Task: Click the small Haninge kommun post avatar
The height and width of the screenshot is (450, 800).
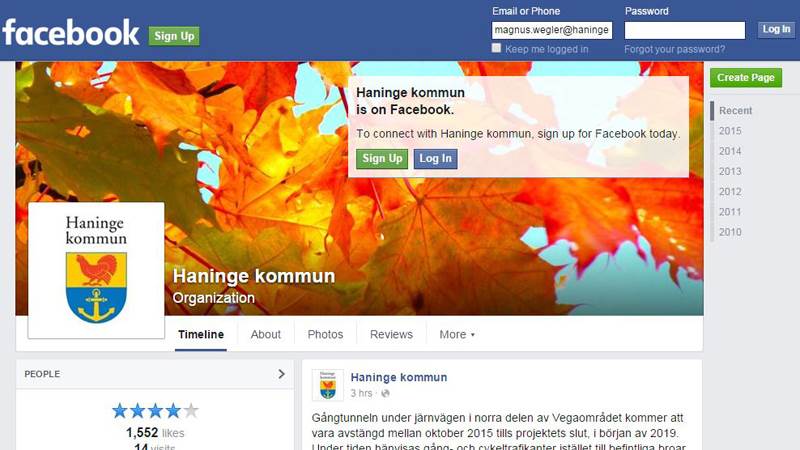Action: click(x=328, y=385)
